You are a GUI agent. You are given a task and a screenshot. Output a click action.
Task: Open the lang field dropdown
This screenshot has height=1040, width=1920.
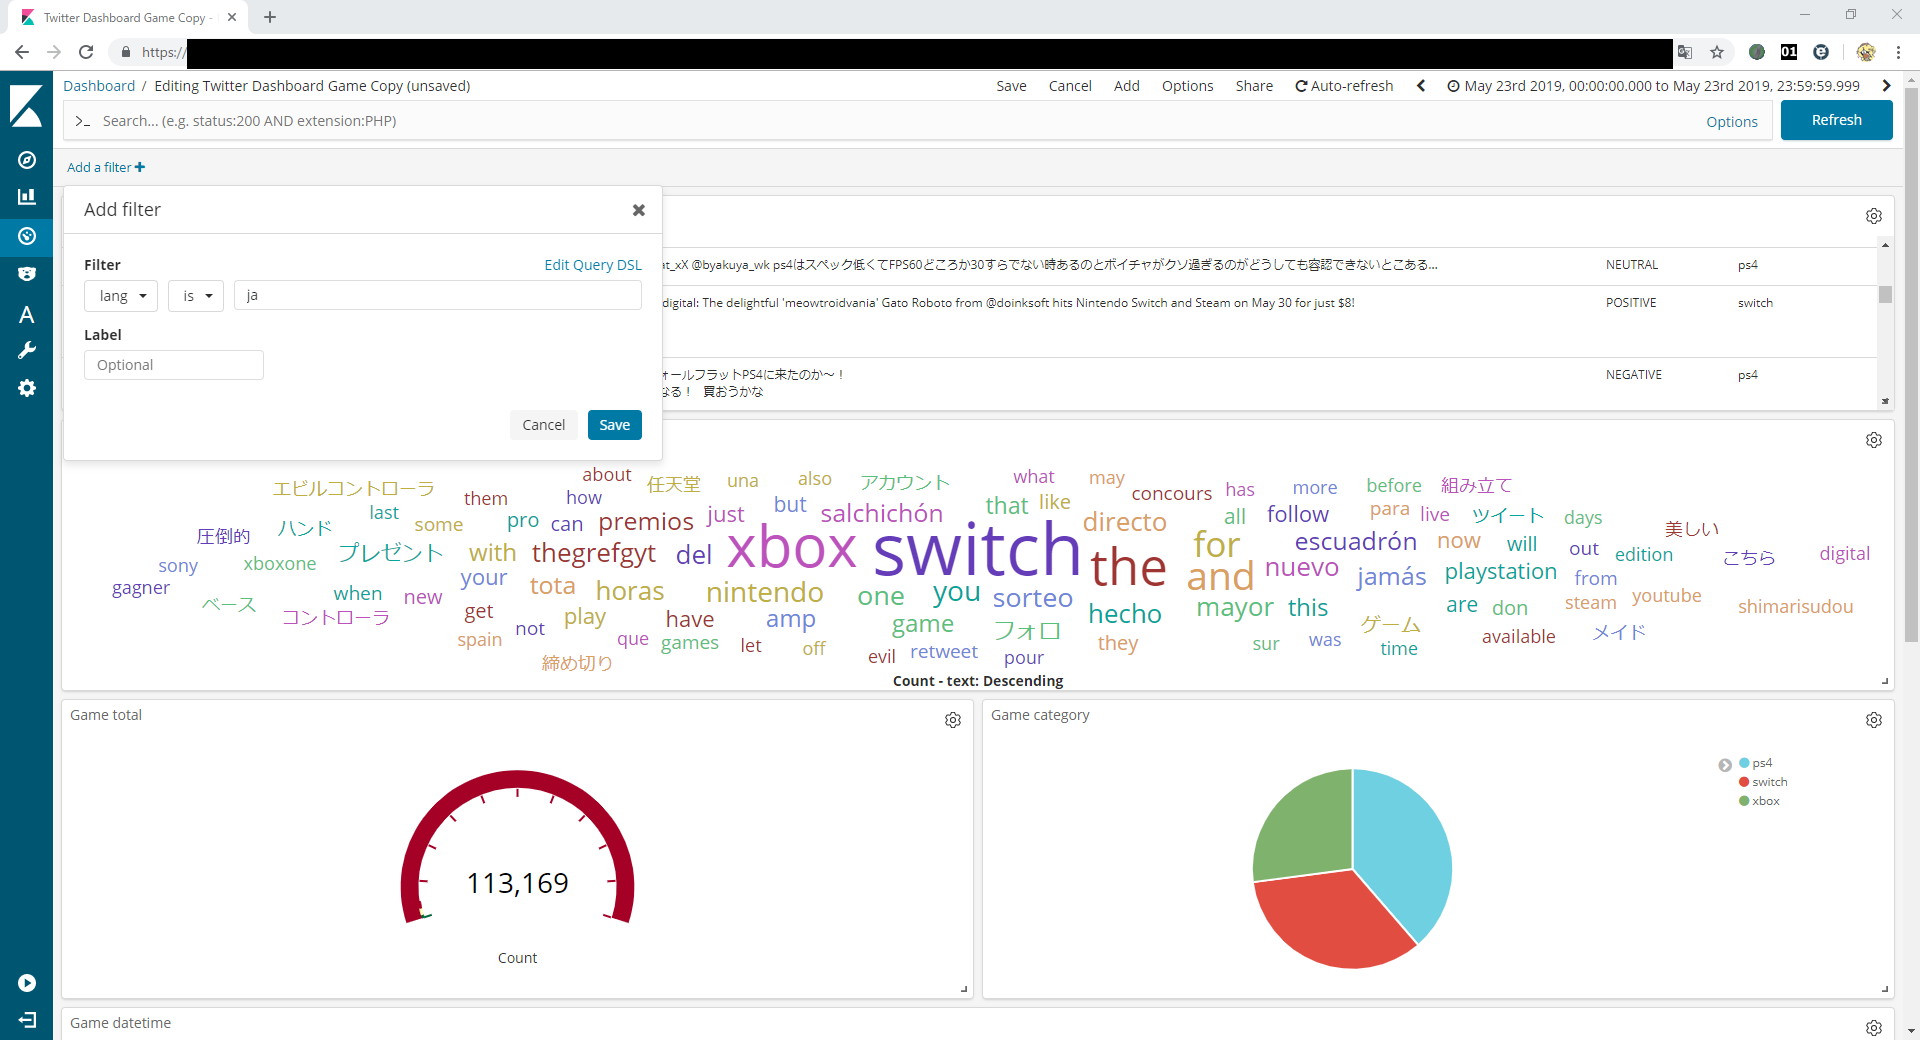point(121,296)
